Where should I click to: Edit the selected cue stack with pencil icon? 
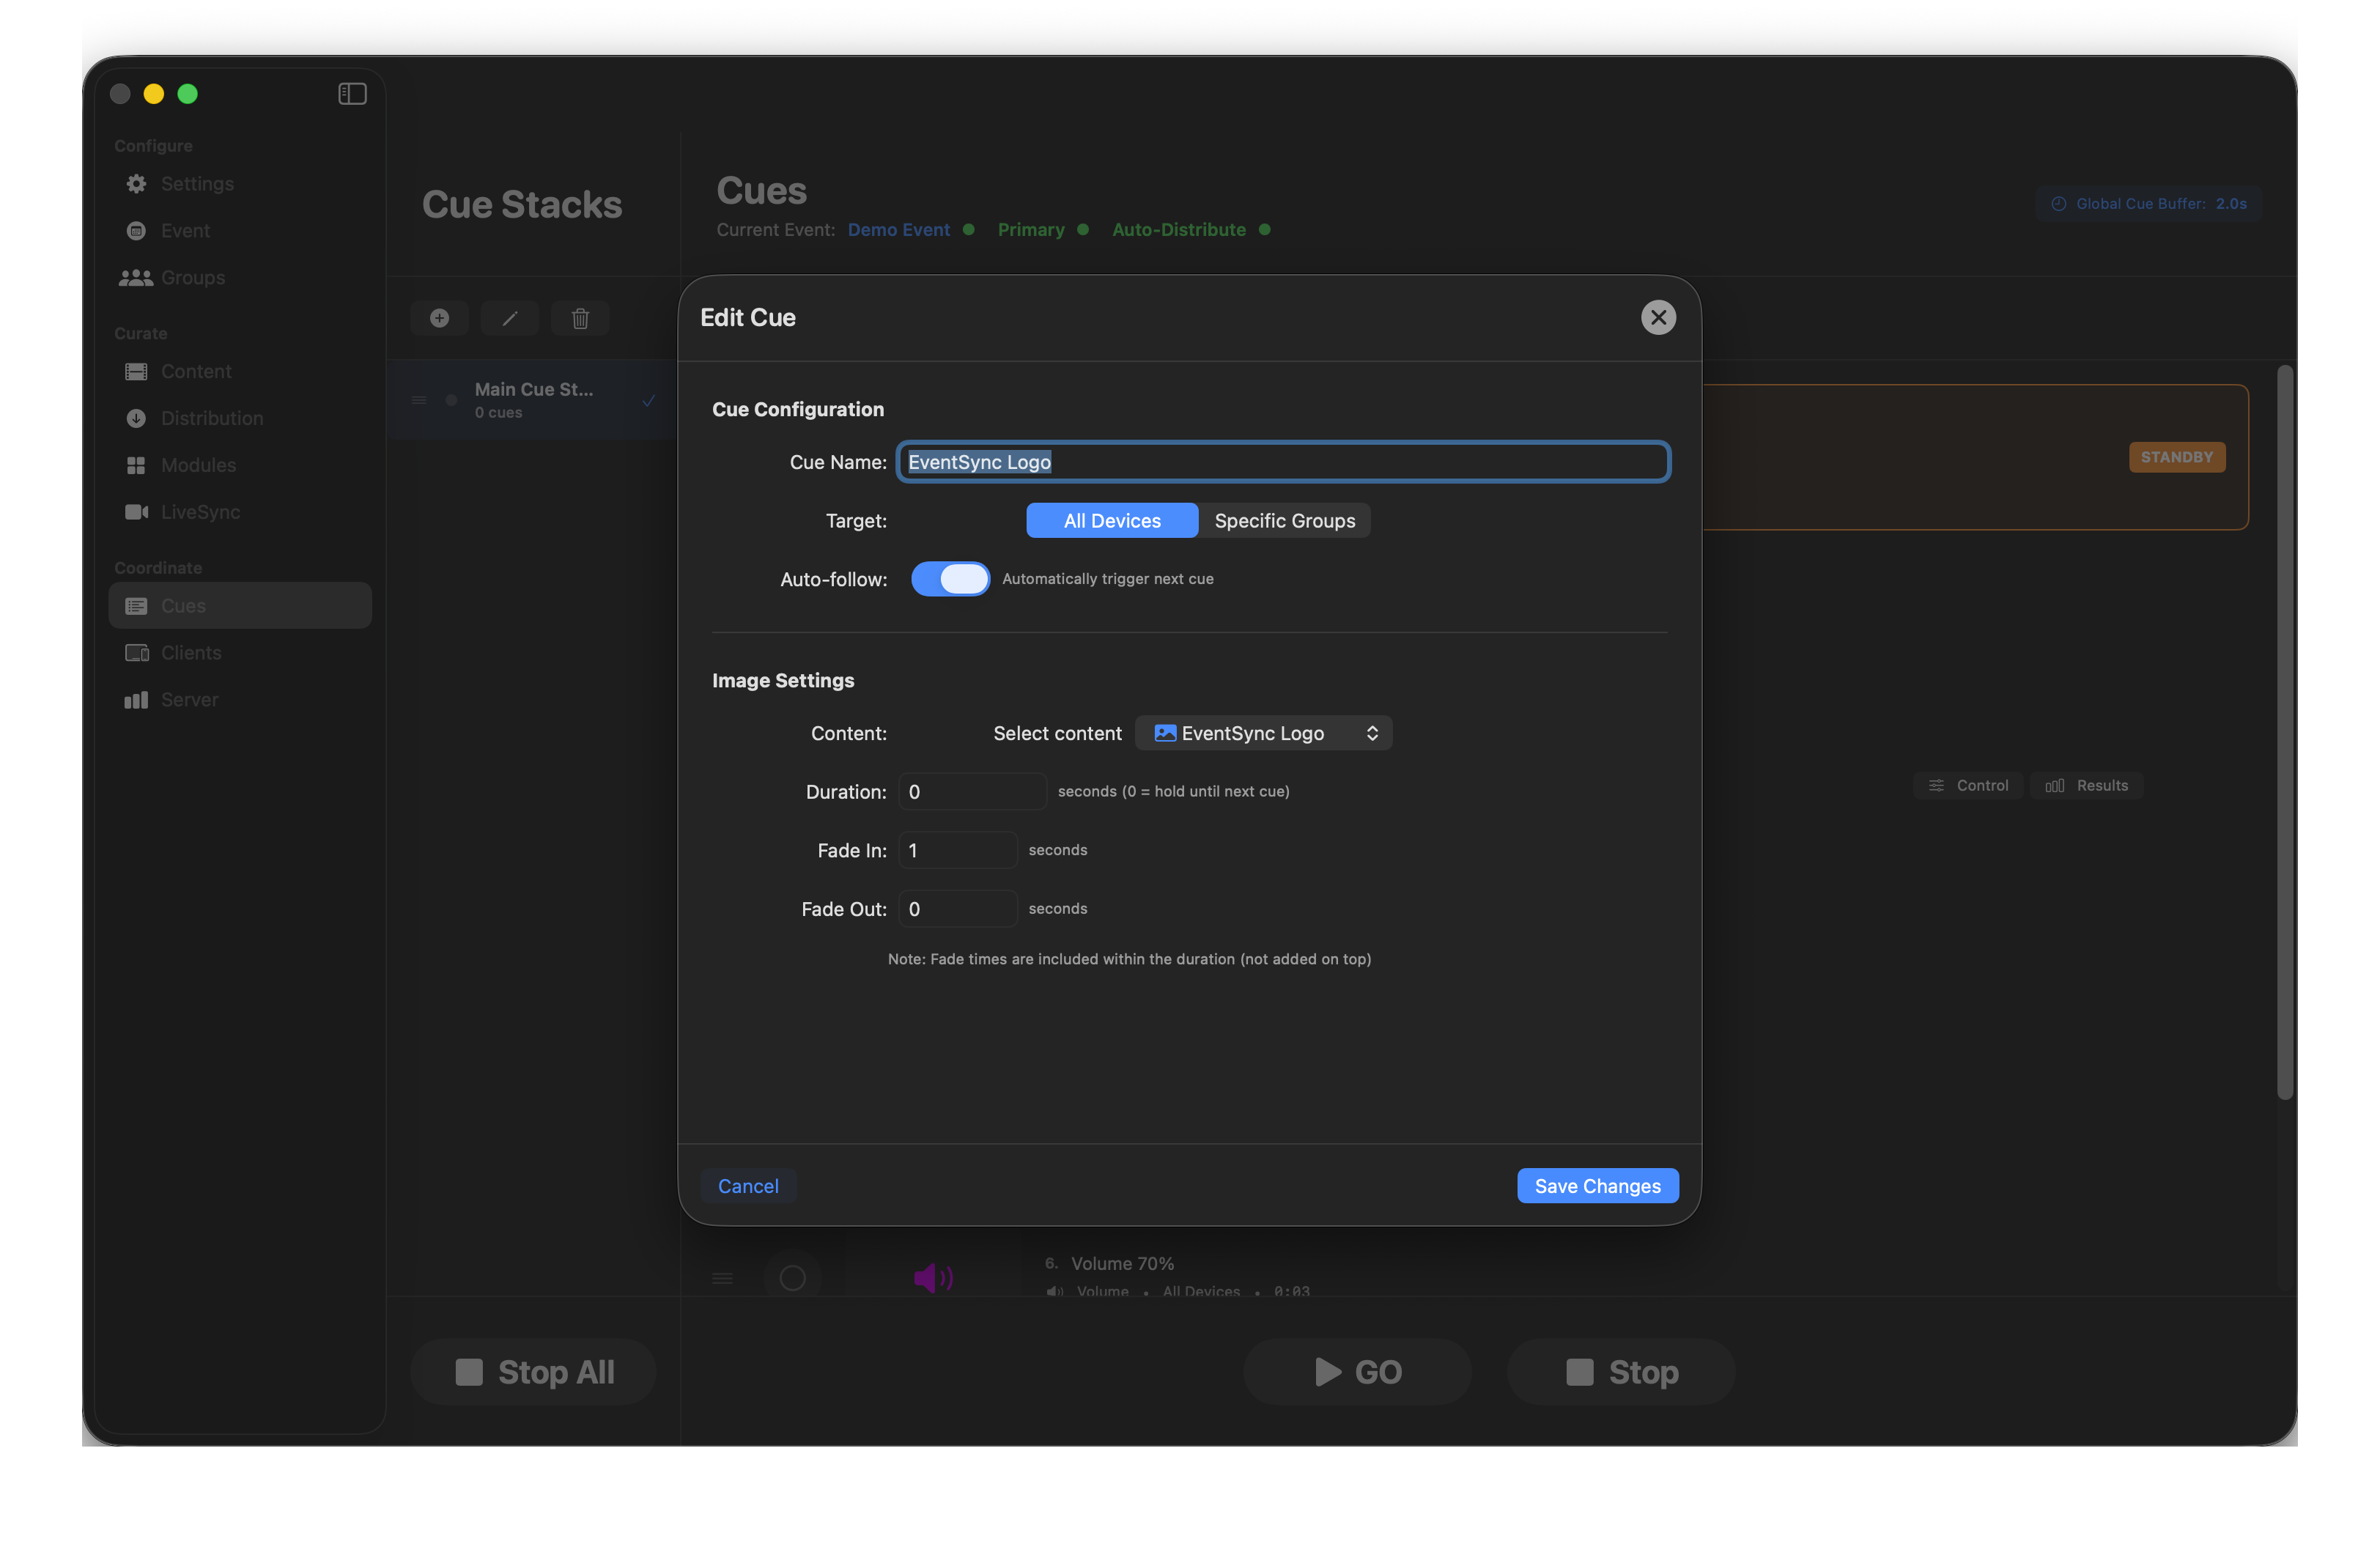pyautogui.click(x=510, y=318)
